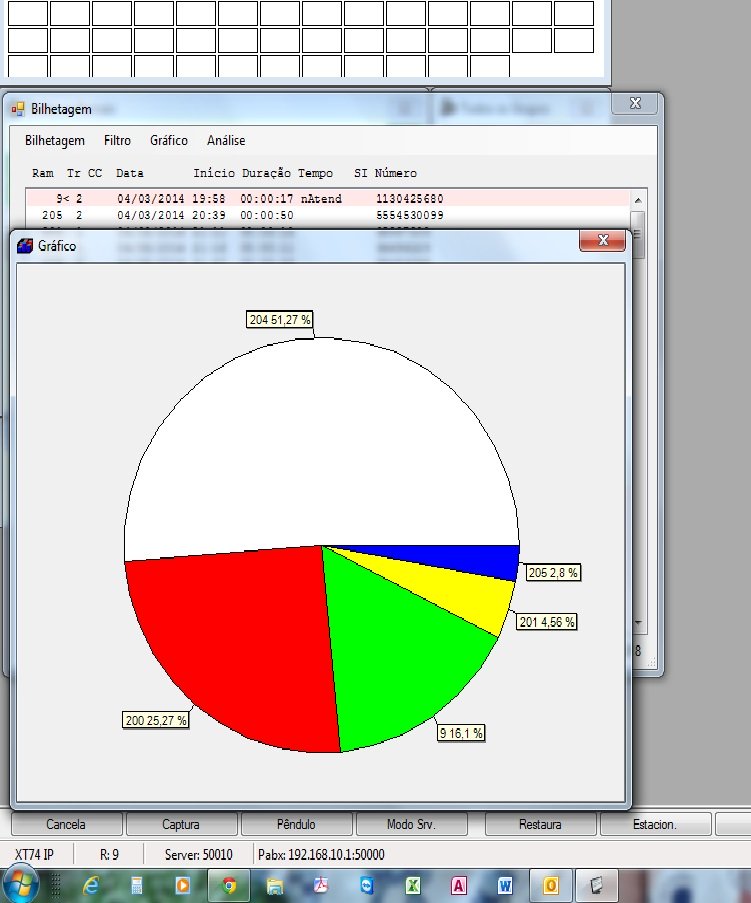751x903 pixels.
Task: Open the Calculator taskbar icon
Action: 137,885
